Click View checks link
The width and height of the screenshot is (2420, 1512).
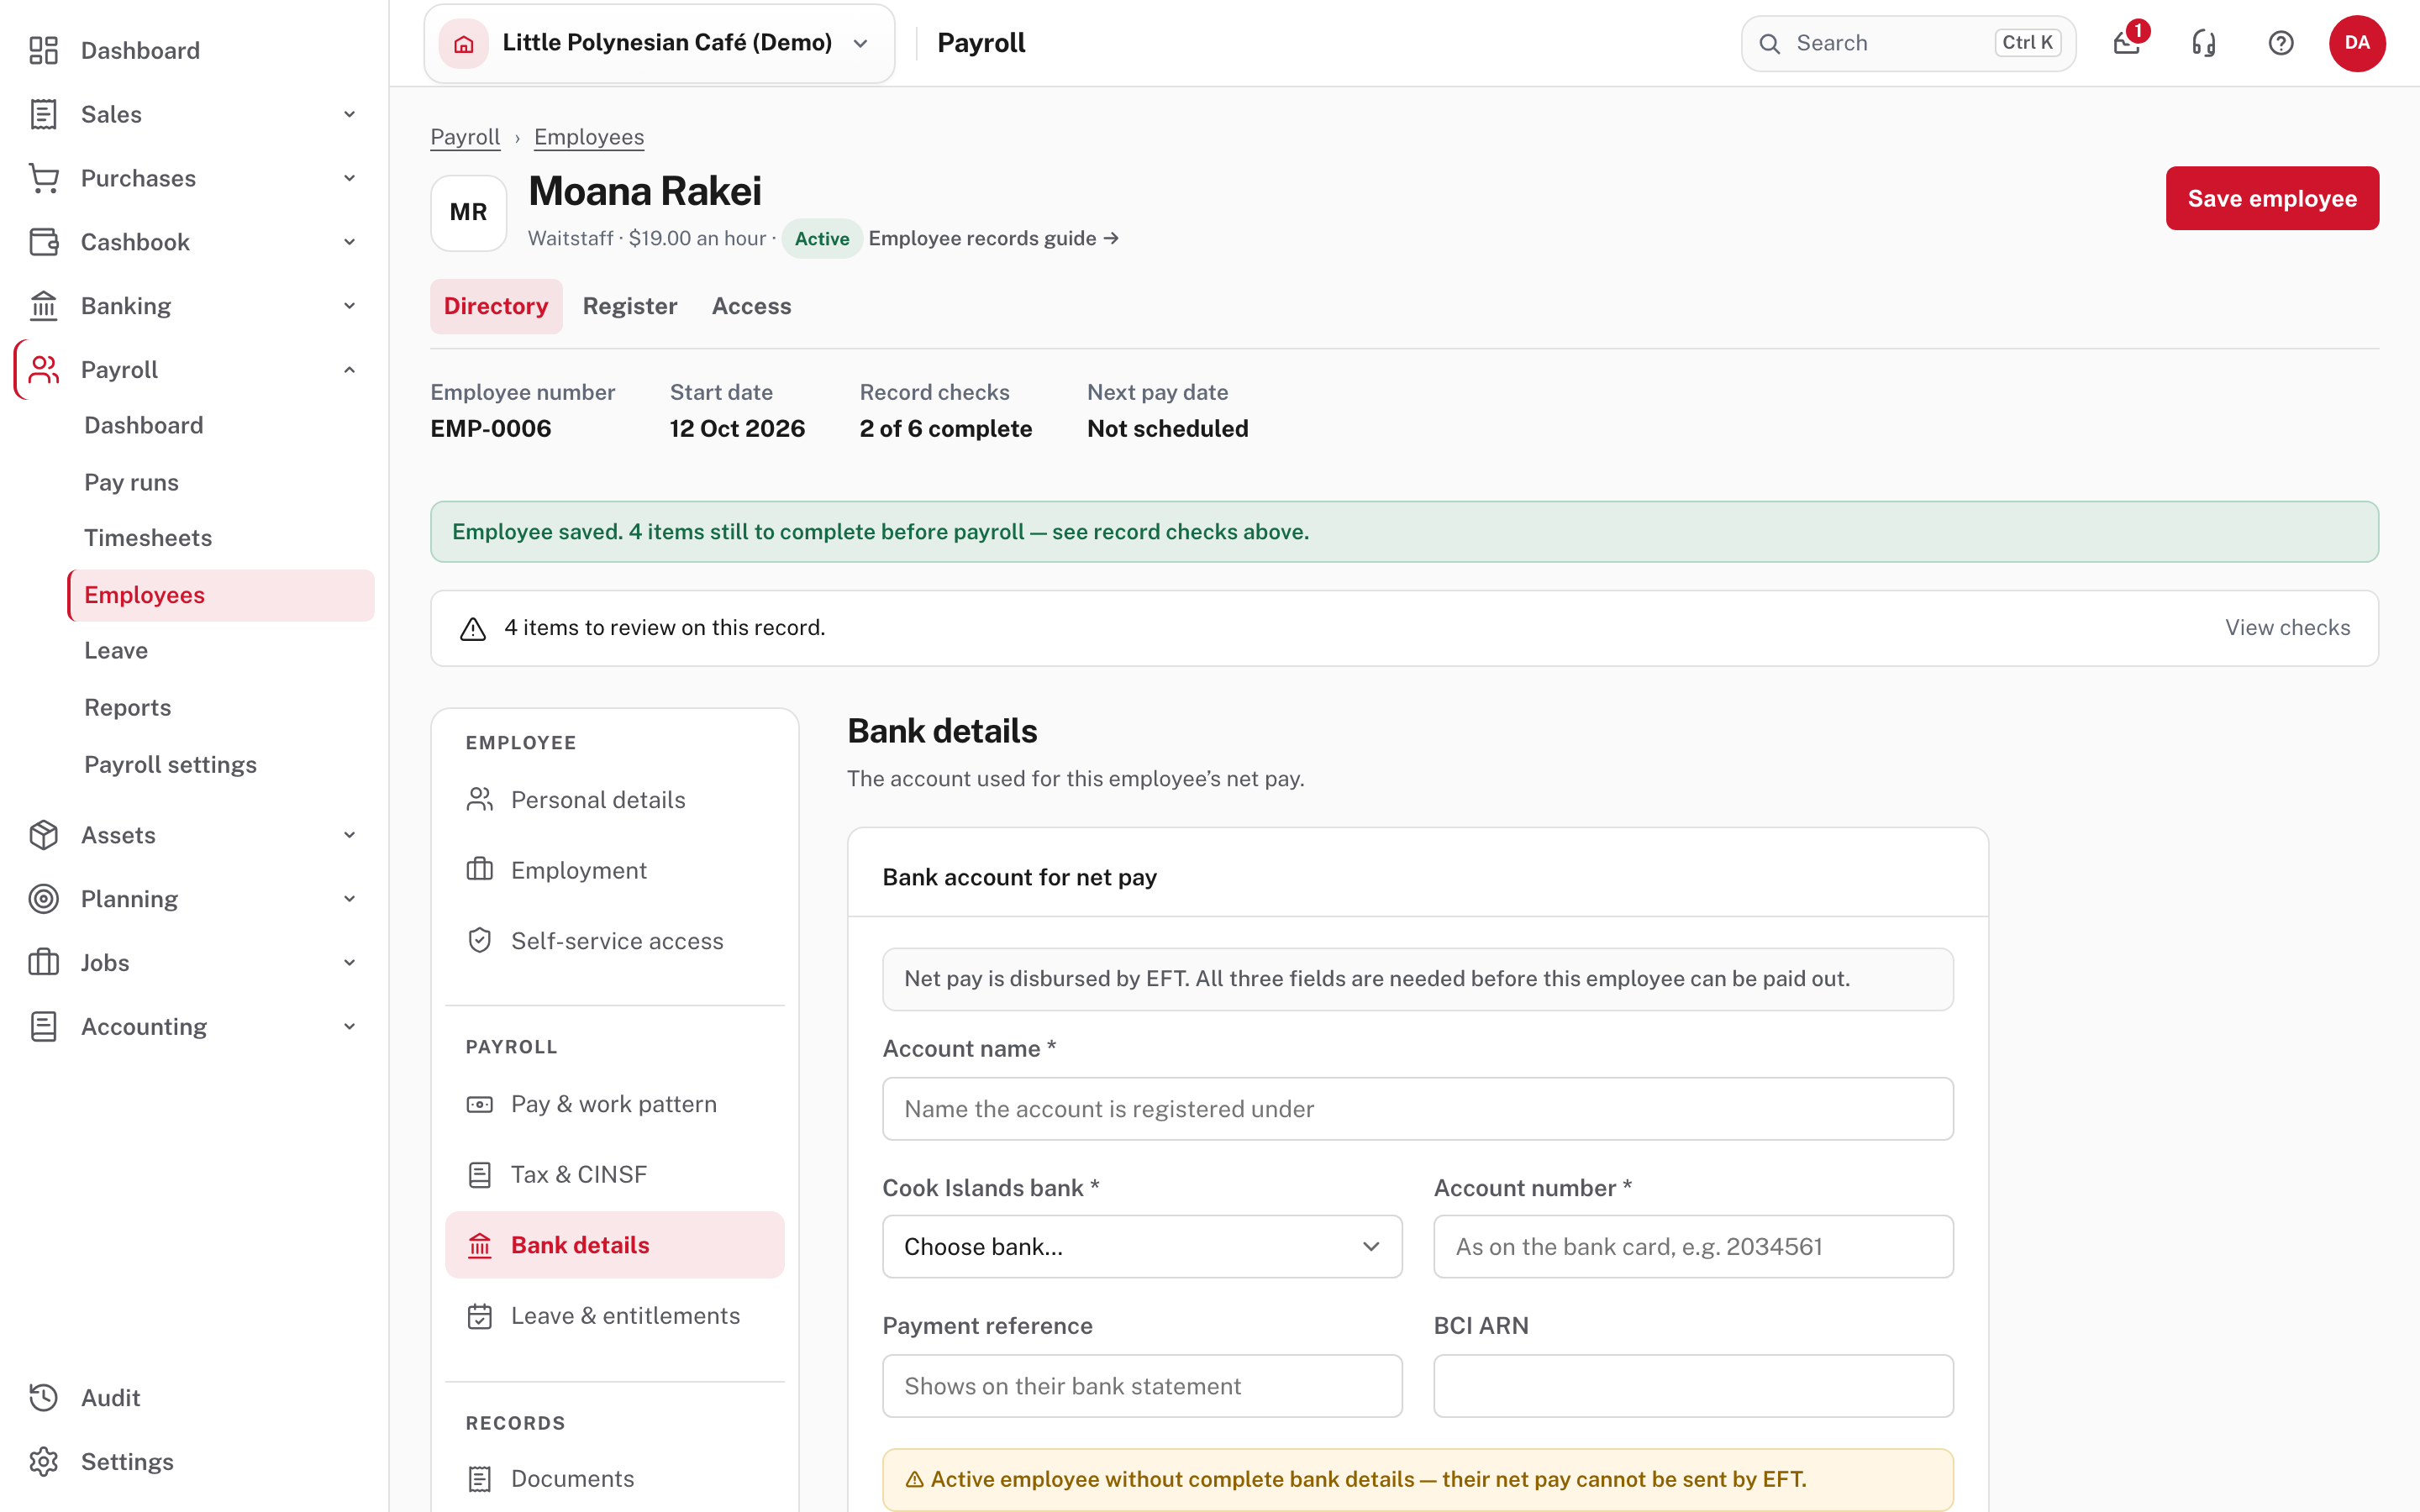2287,628
